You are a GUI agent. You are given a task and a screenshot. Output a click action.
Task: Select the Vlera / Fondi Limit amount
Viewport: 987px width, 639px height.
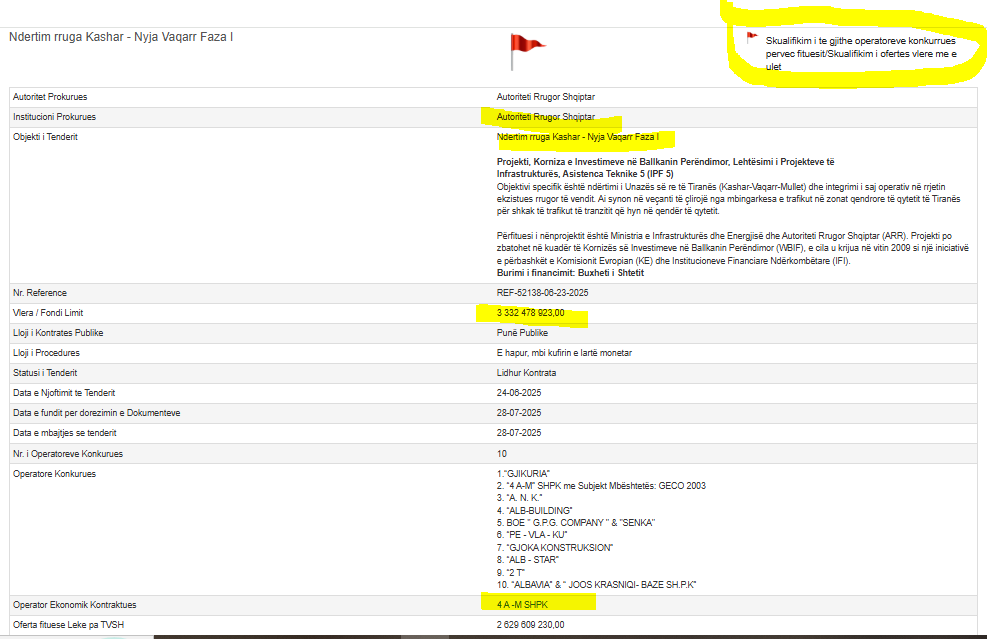coord(530,313)
